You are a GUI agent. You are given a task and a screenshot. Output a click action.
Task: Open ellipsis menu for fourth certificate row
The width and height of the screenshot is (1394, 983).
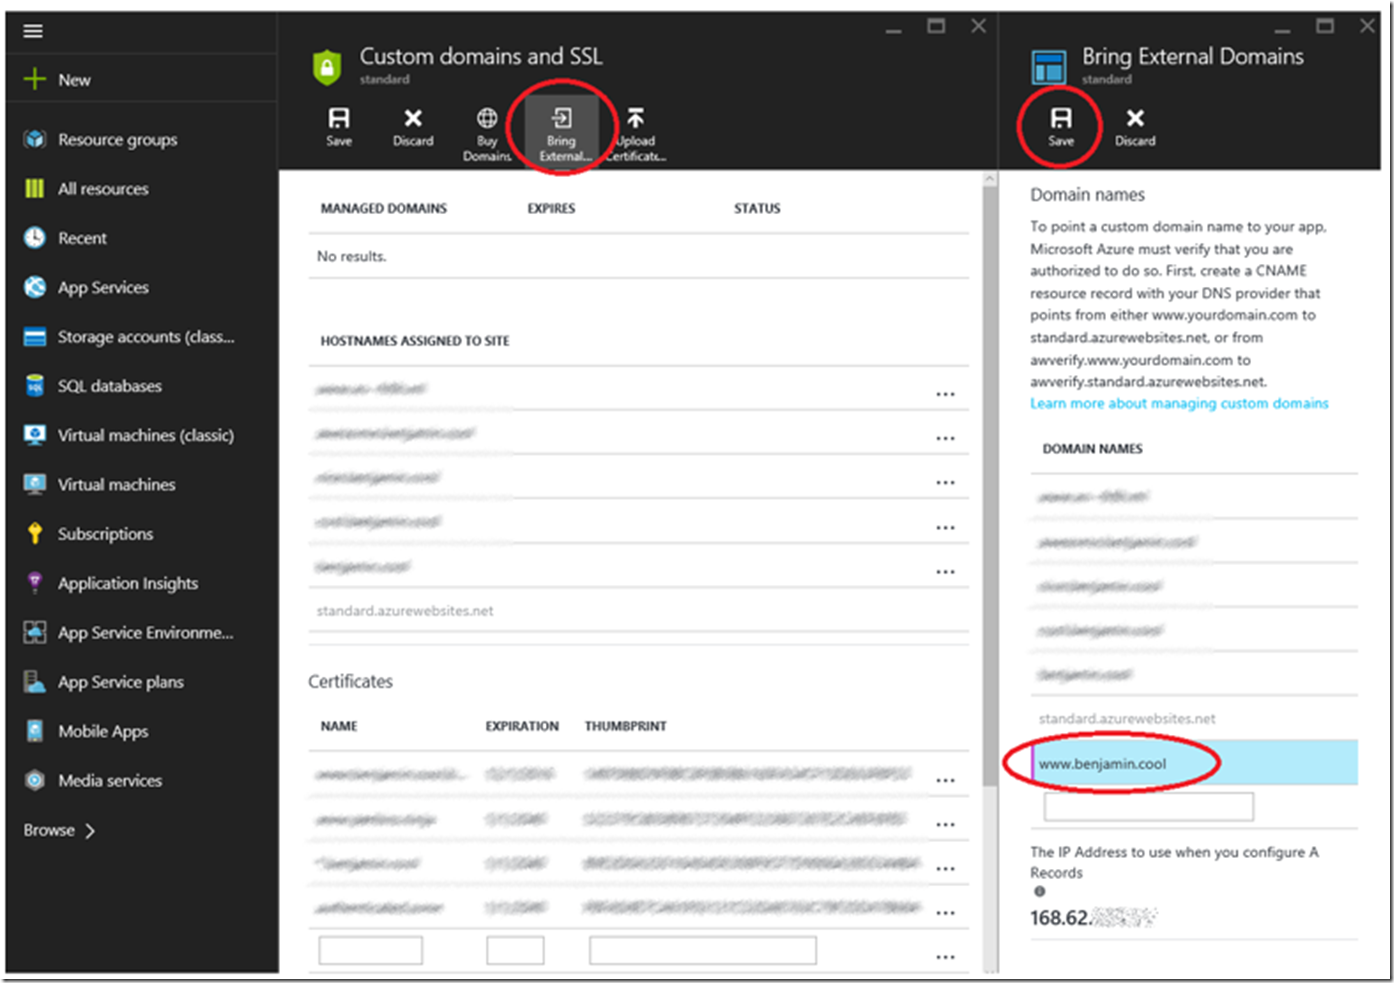[945, 912]
